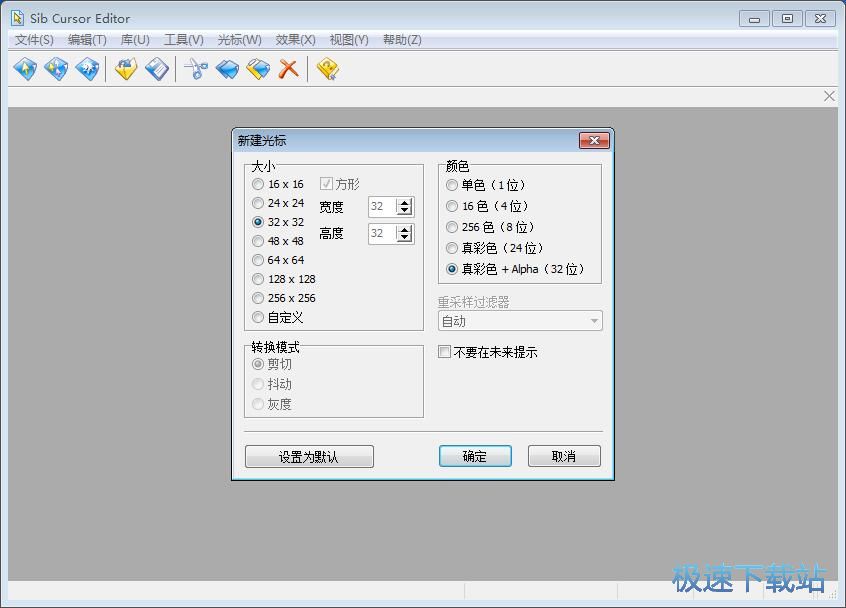The width and height of the screenshot is (846, 608).
Task: Select the Cut scissors icon
Action: [x=196, y=68]
